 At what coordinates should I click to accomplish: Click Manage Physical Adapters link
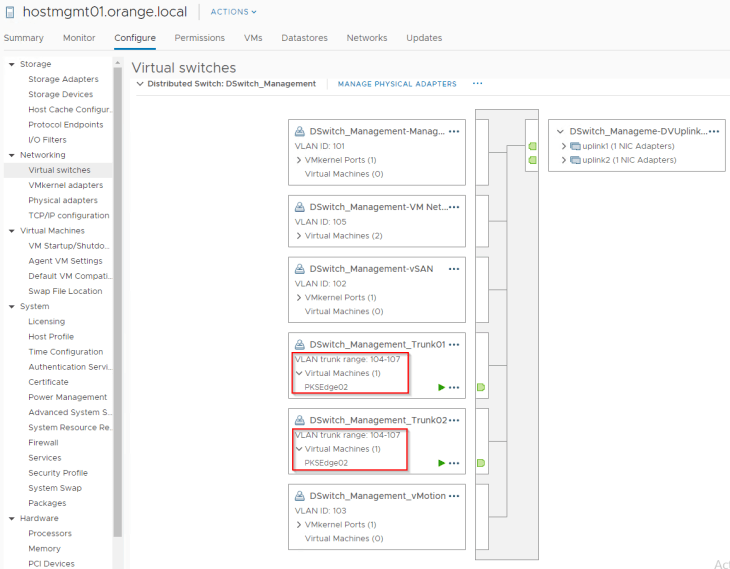[397, 84]
